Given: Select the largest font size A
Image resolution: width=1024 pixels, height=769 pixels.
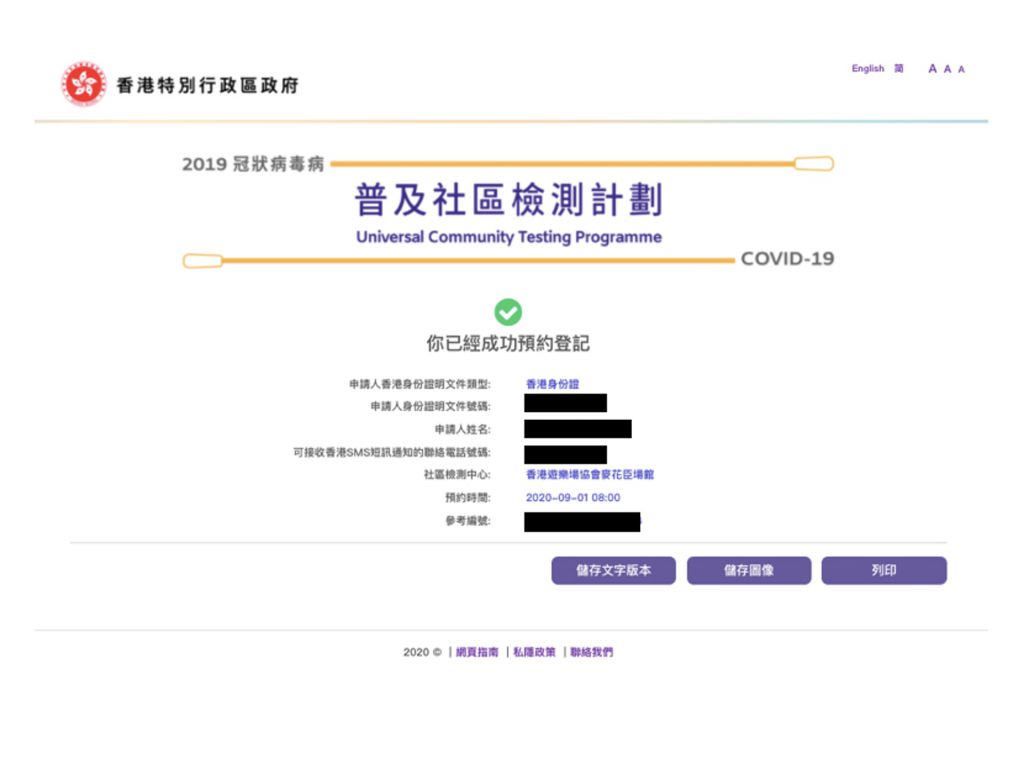Looking at the screenshot, I should (x=933, y=68).
